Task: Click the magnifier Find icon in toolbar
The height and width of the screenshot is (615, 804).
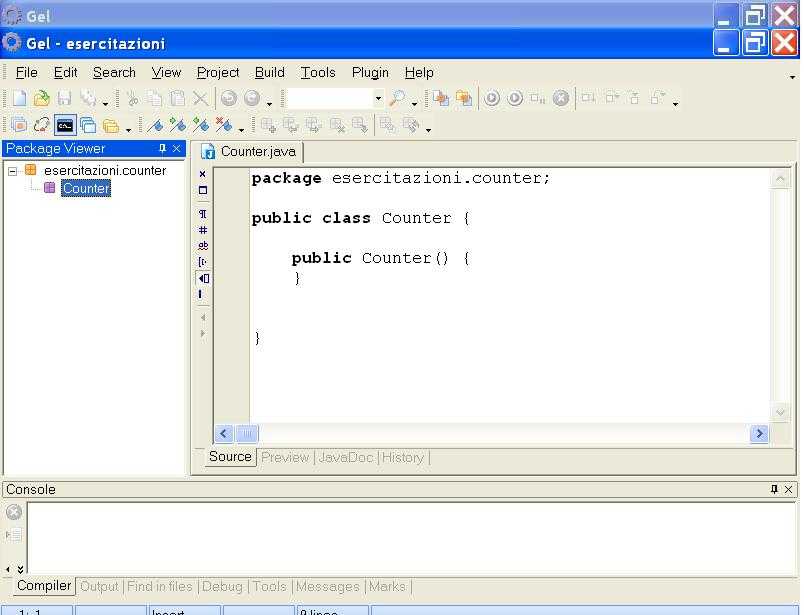Action: [398, 98]
